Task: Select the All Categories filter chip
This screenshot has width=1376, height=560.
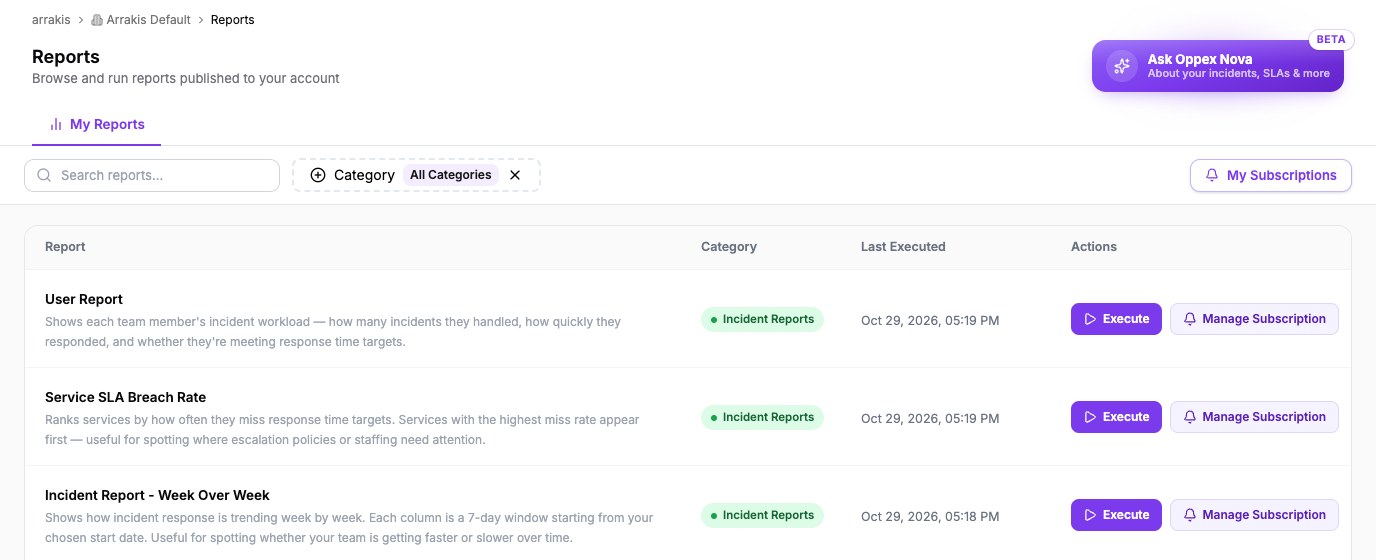Action: click(x=451, y=175)
